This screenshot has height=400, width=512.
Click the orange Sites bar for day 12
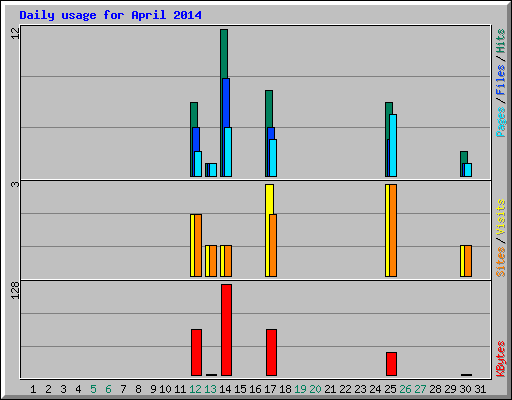pos(198,245)
